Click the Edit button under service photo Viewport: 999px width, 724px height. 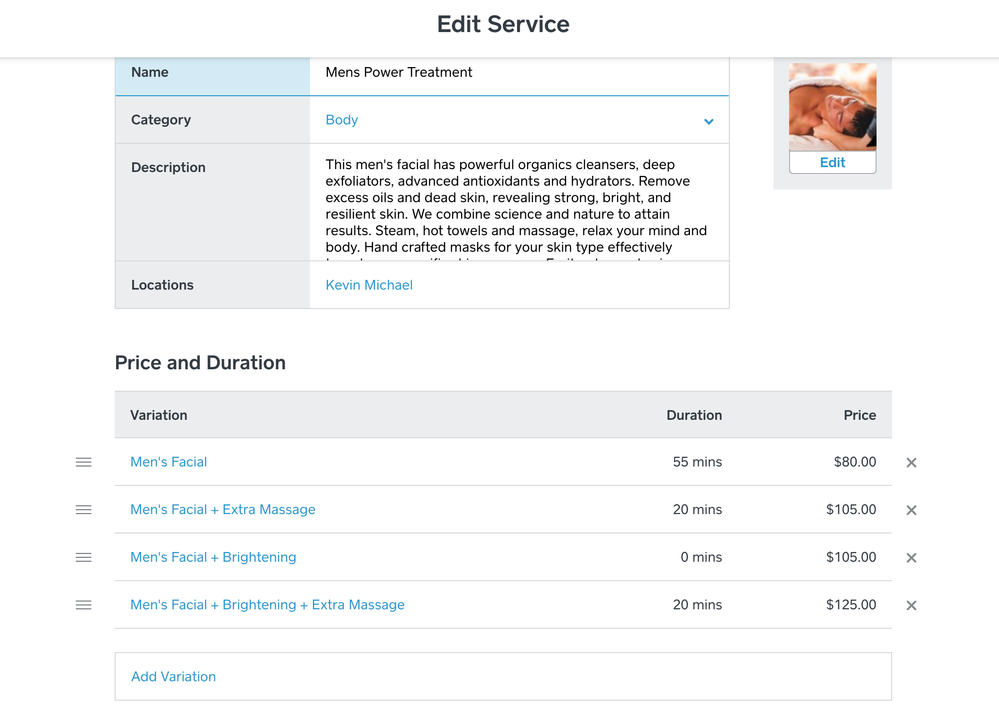pos(832,162)
